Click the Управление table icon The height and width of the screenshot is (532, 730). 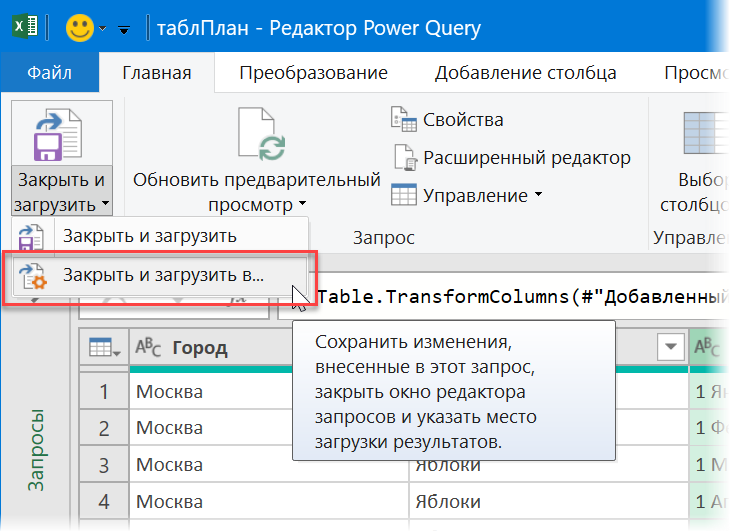404,195
